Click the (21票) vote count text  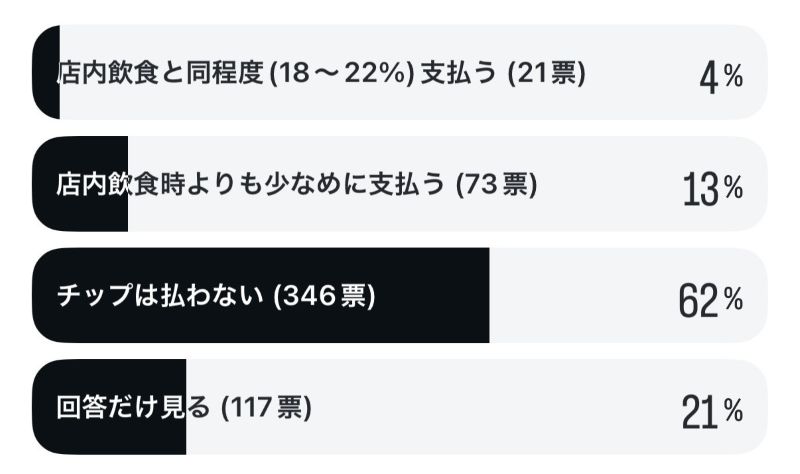pyautogui.click(x=546, y=74)
